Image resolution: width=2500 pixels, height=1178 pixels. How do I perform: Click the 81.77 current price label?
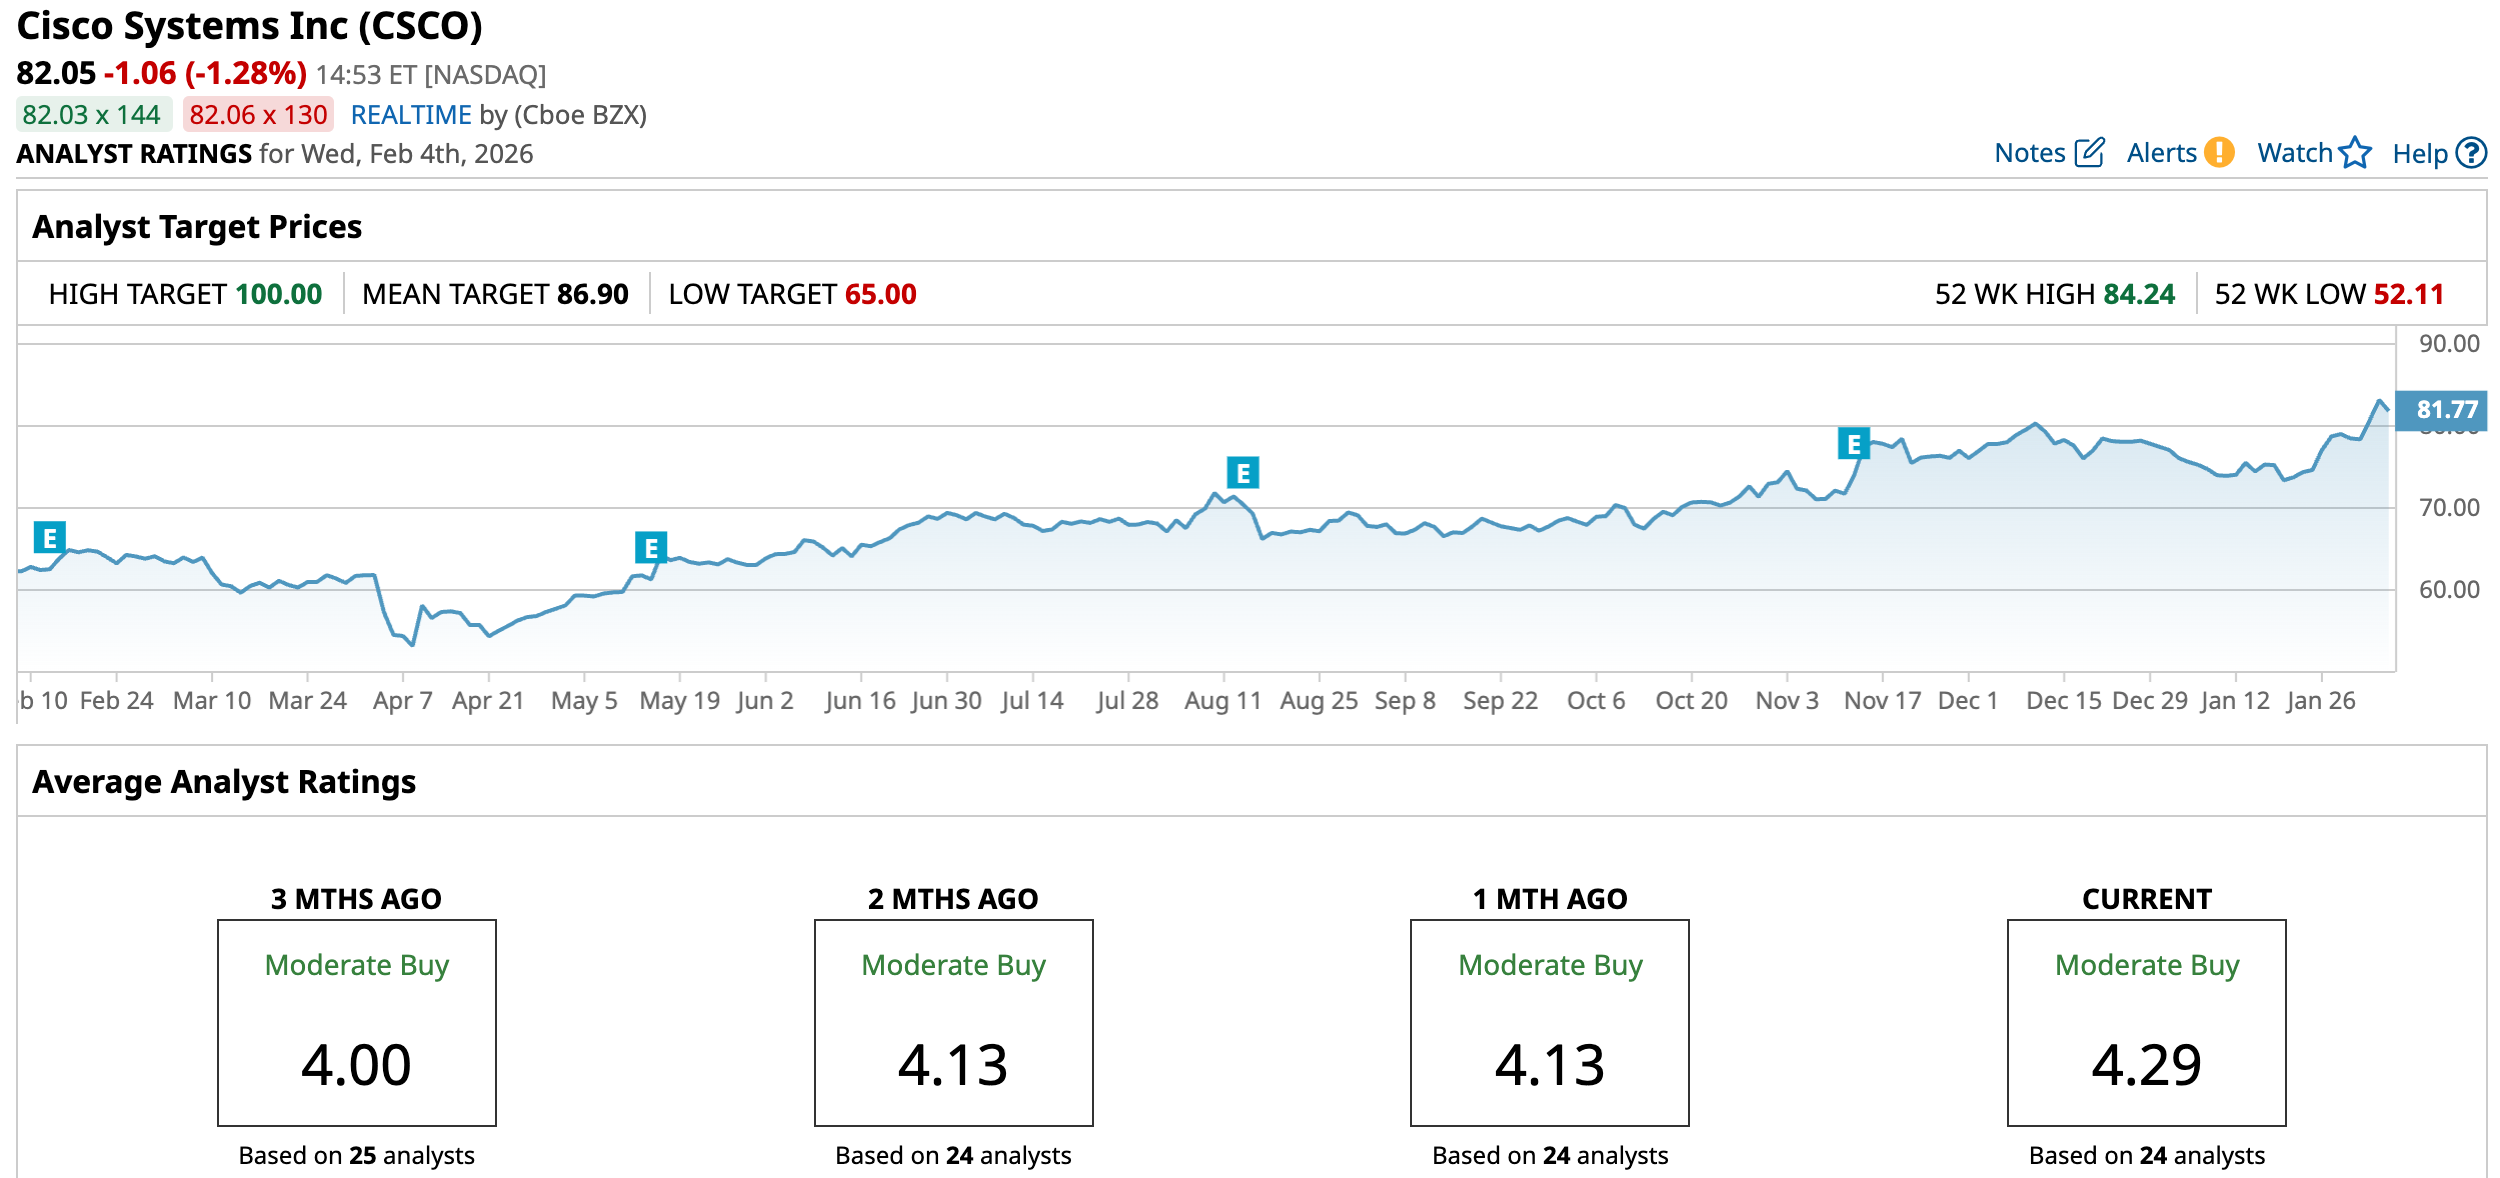tap(2445, 410)
